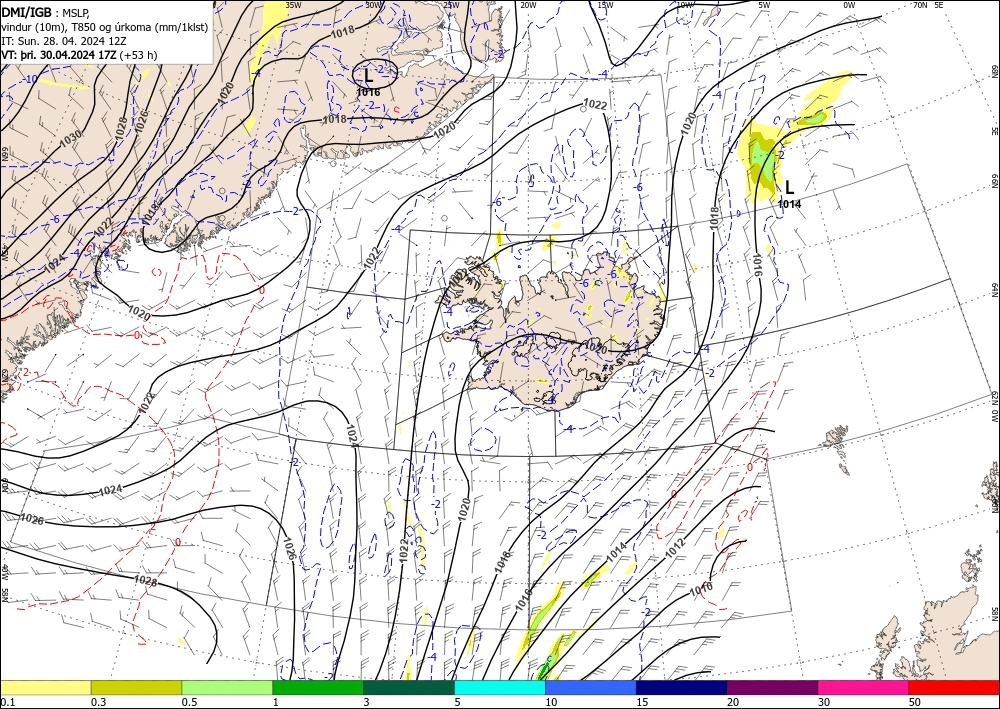Select the cyan 5 mm legend swatch
1000x709 pixels.
[500, 687]
